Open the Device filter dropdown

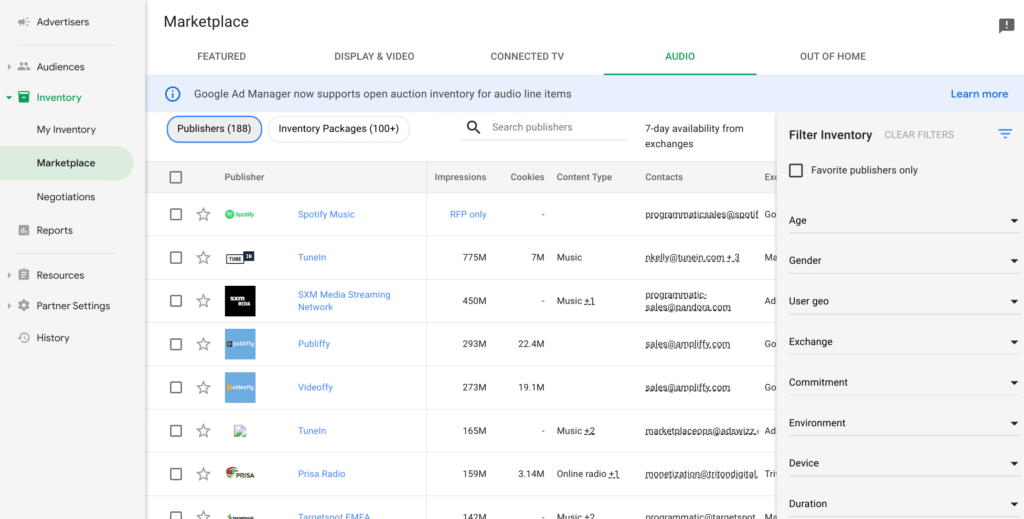pos(904,464)
